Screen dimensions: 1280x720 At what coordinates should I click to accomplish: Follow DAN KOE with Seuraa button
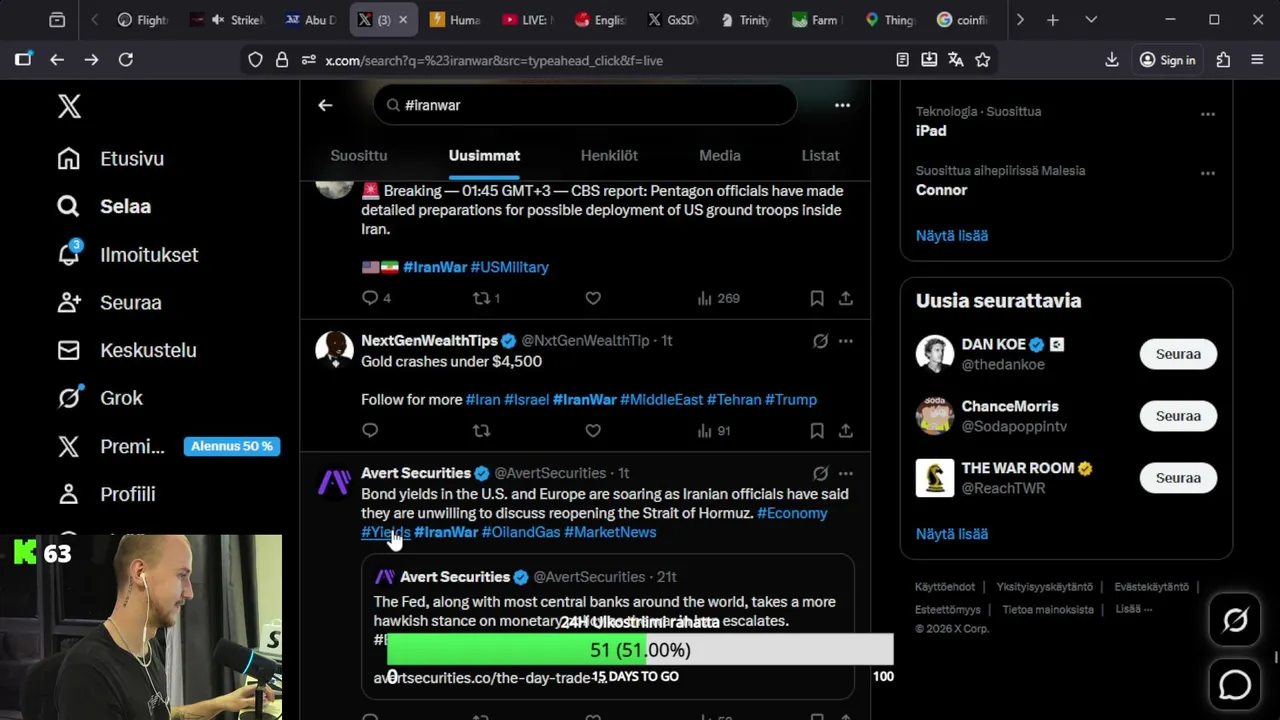1178,354
